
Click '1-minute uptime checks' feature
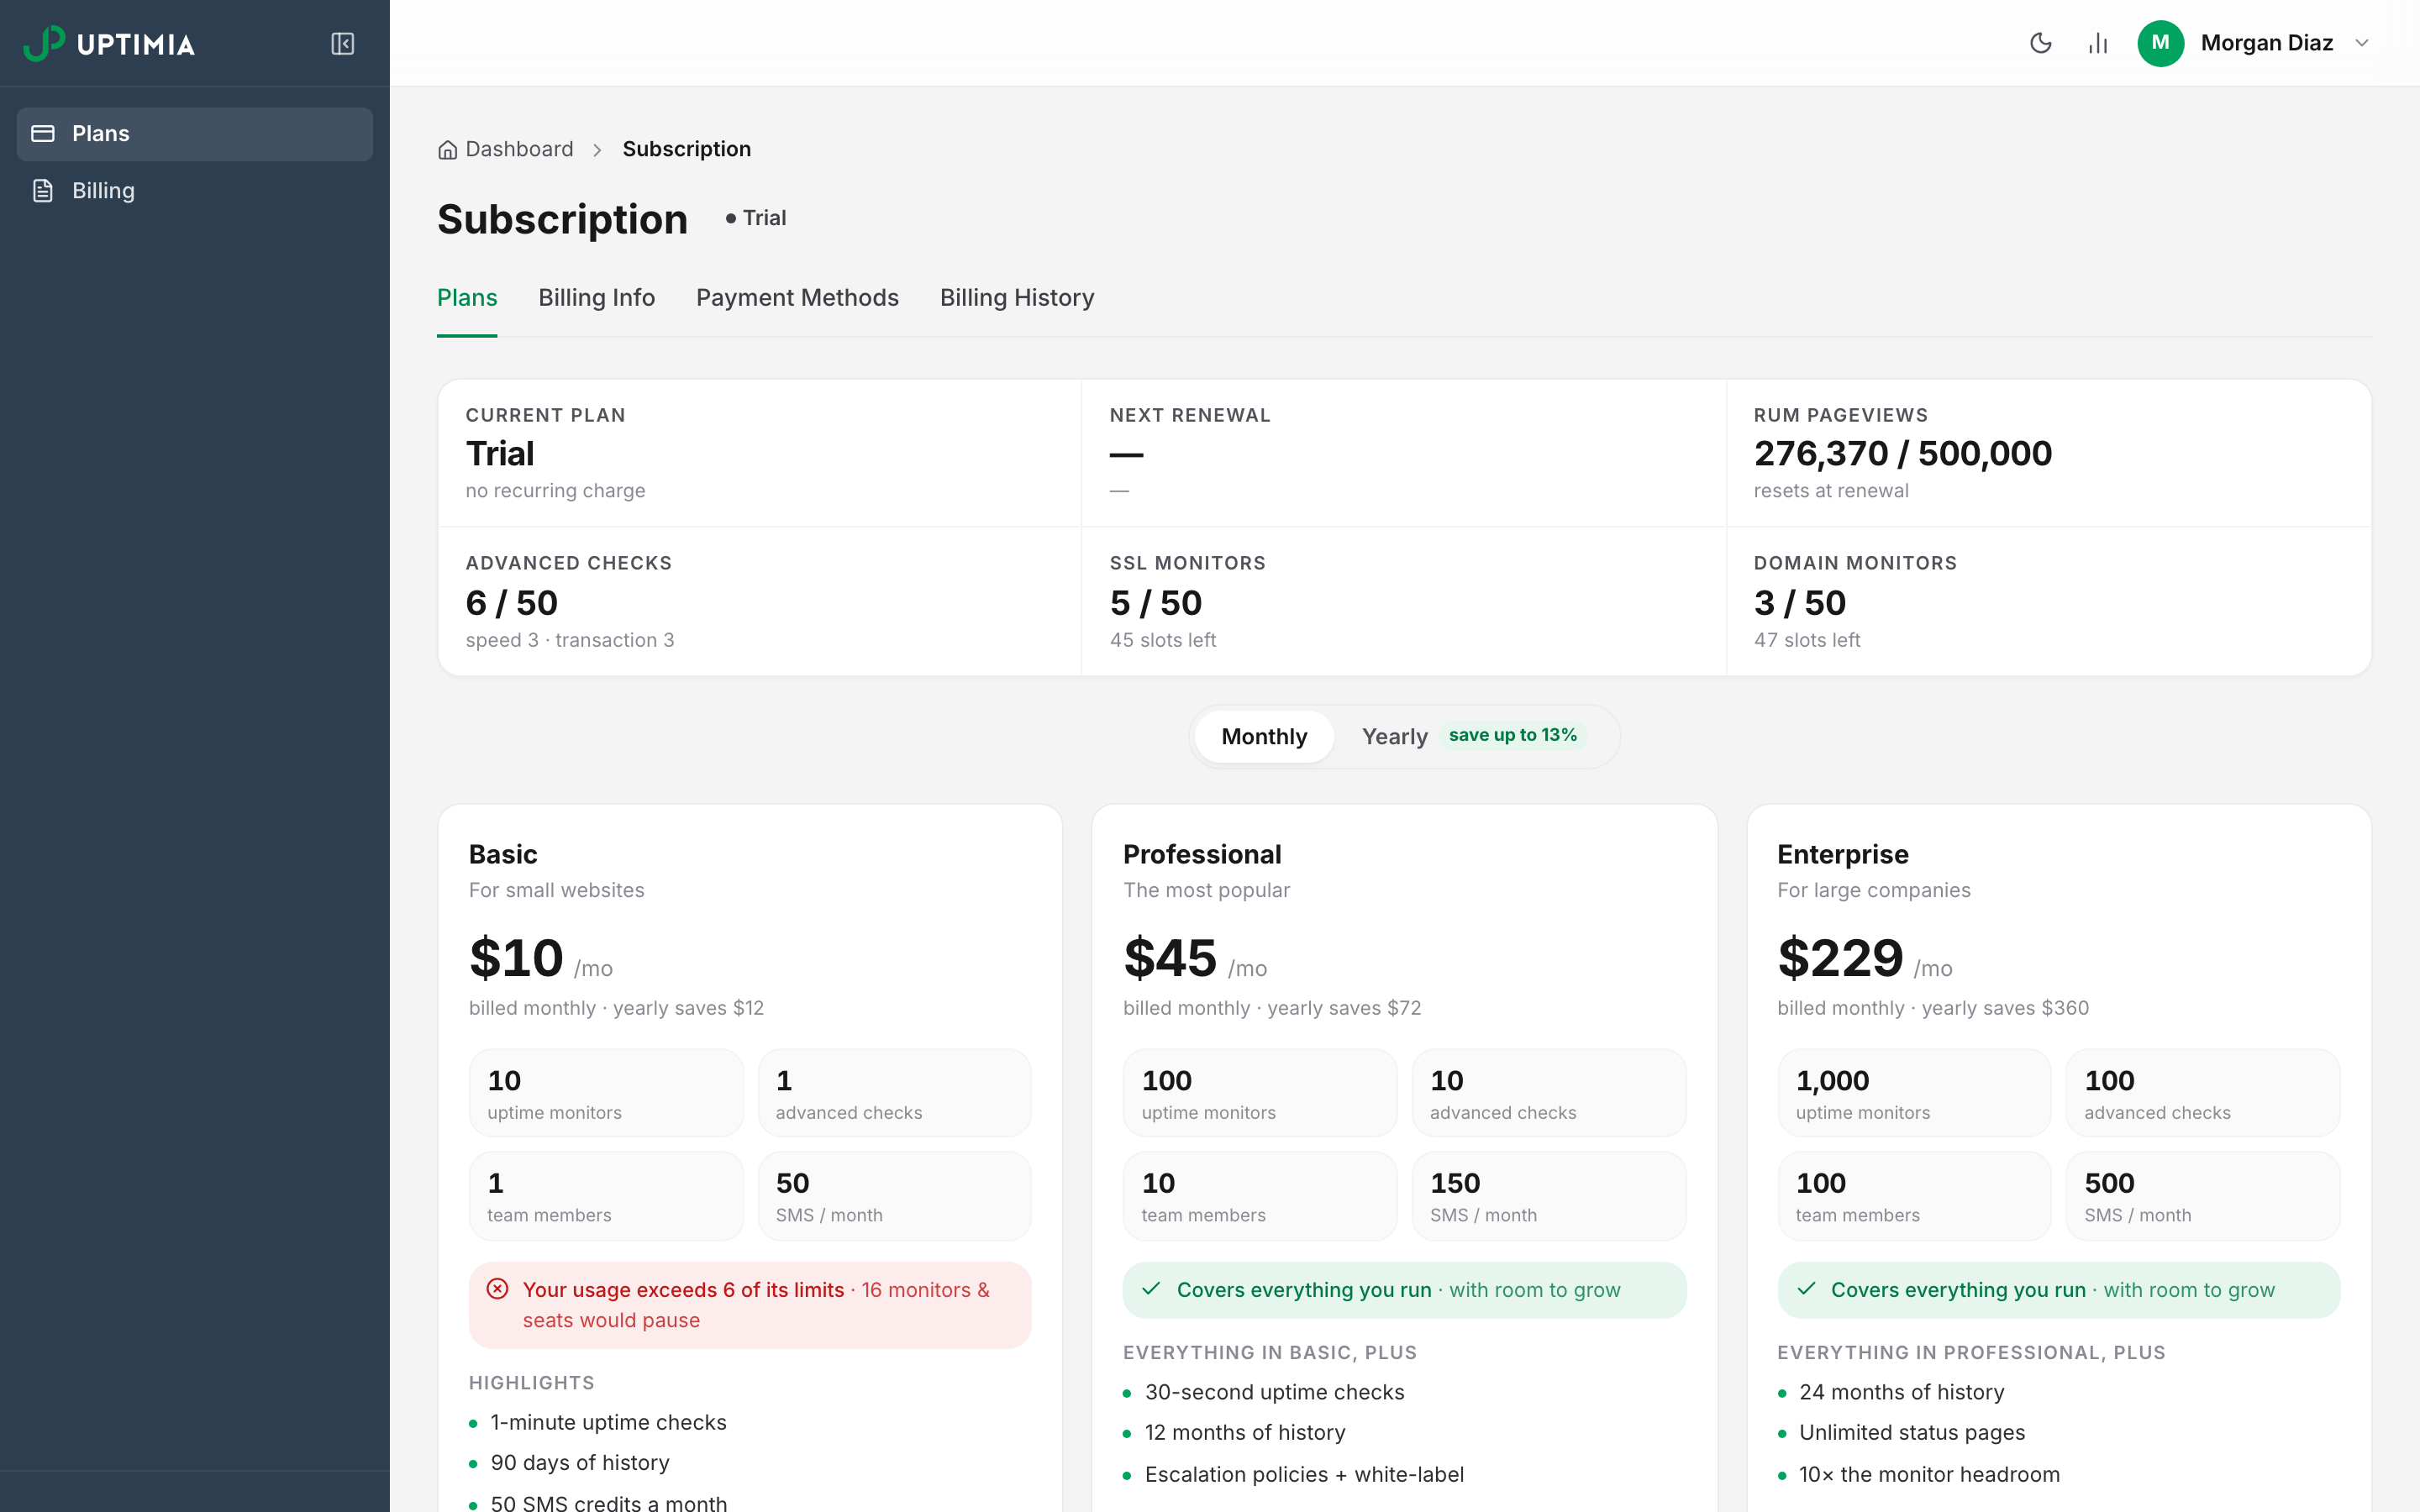tap(608, 1422)
